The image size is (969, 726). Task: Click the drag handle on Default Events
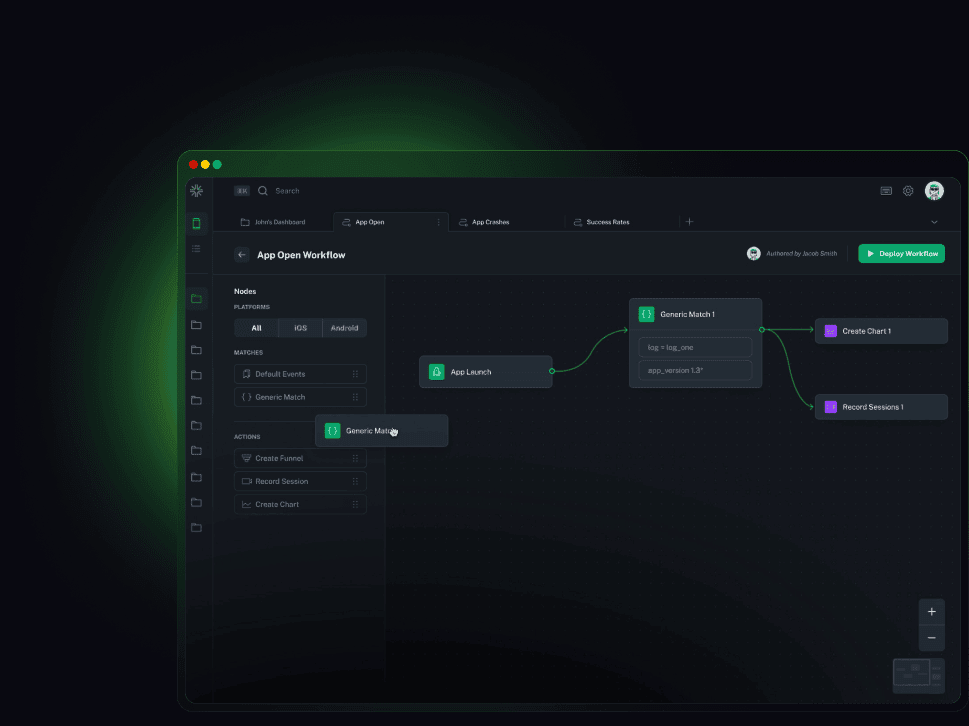click(355, 374)
